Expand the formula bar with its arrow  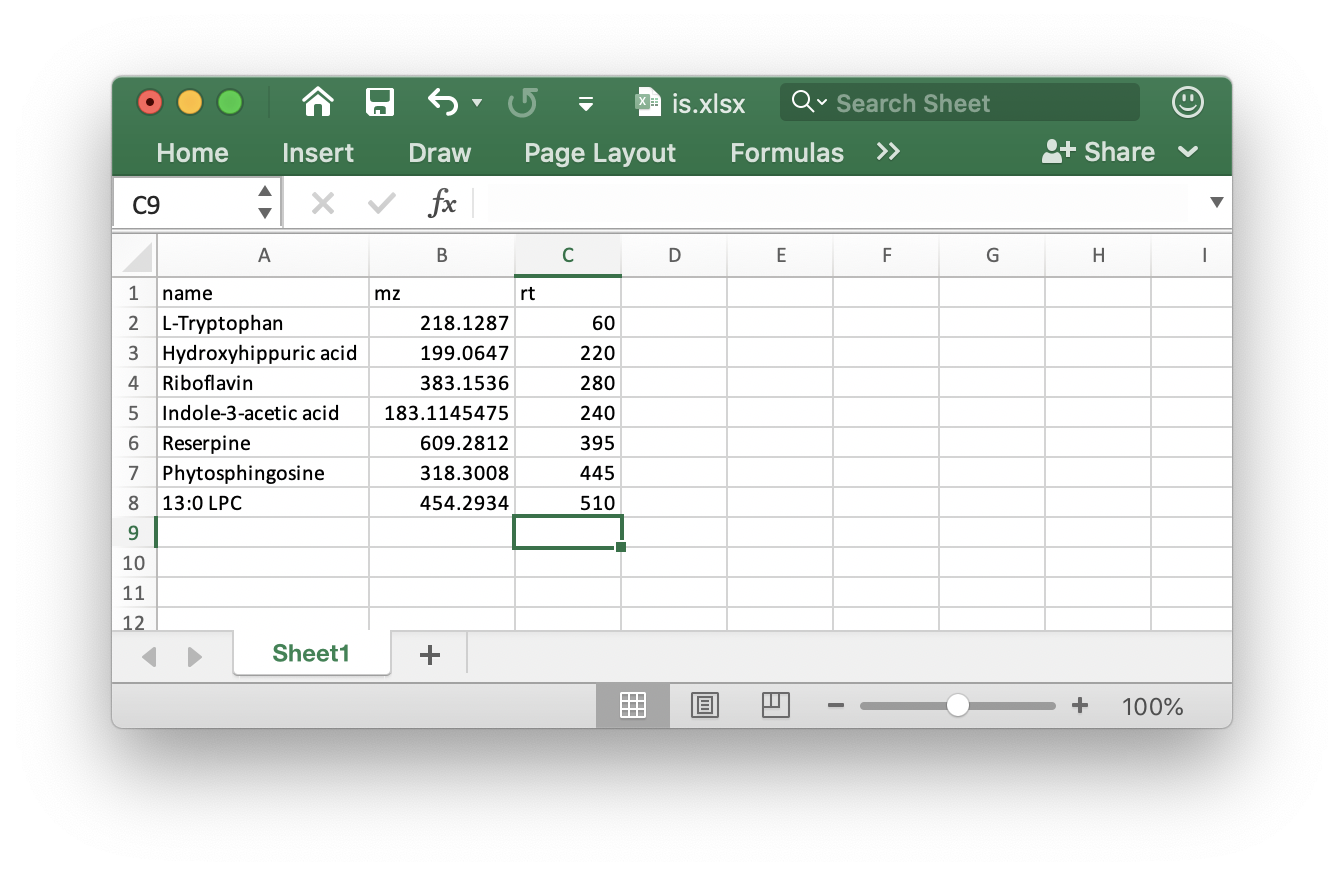coord(1216,203)
